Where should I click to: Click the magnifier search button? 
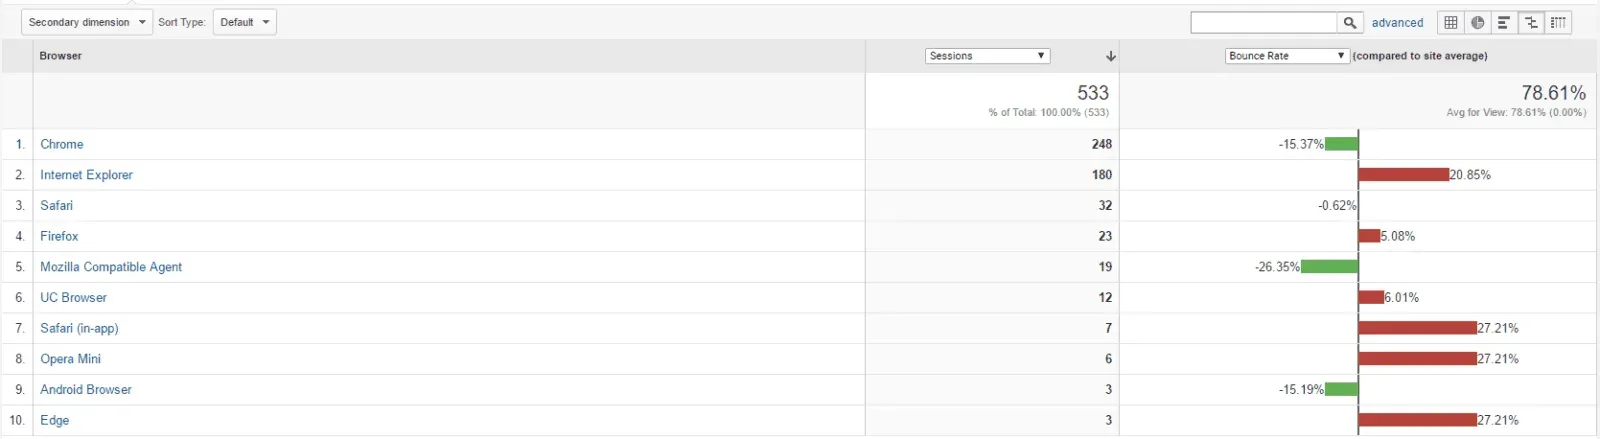coord(1350,23)
